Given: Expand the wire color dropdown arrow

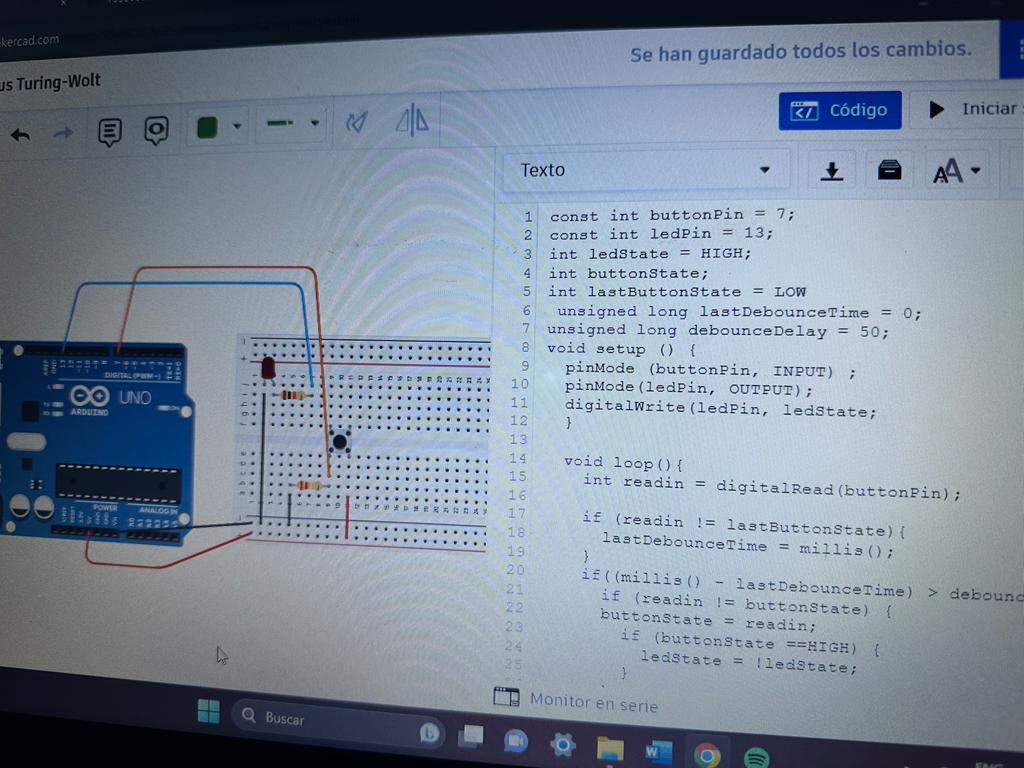Looking at the screenshot, I should point(237,127).
